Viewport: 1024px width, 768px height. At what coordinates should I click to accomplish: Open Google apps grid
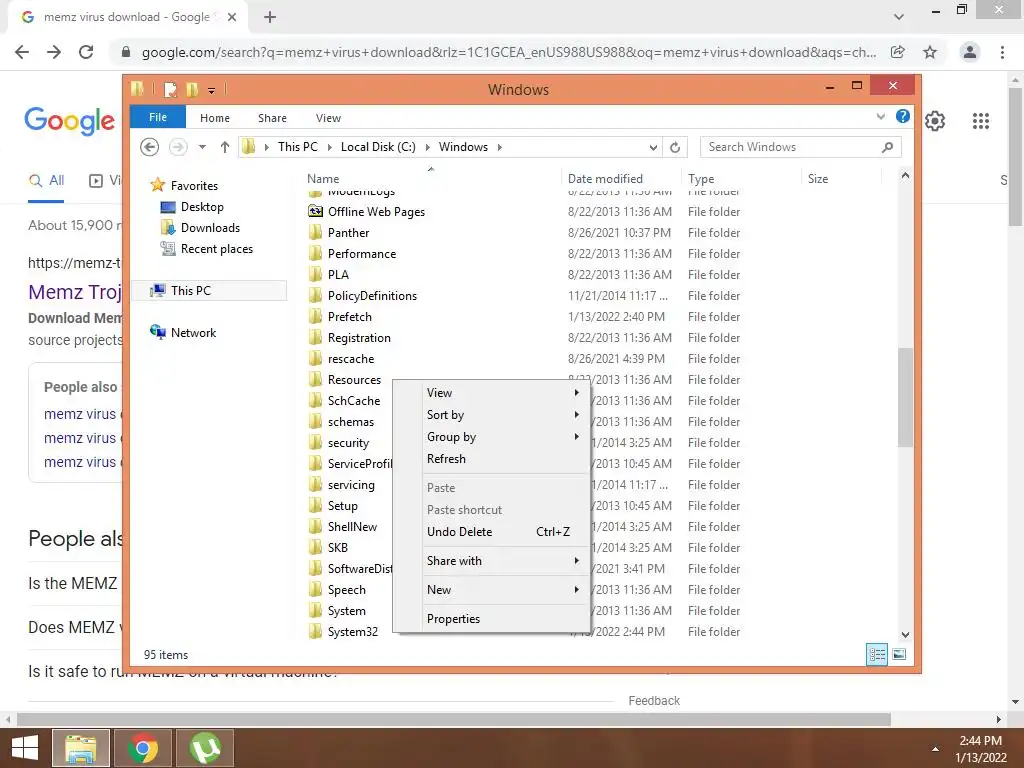pyautogui.click(x=981, y=121)
